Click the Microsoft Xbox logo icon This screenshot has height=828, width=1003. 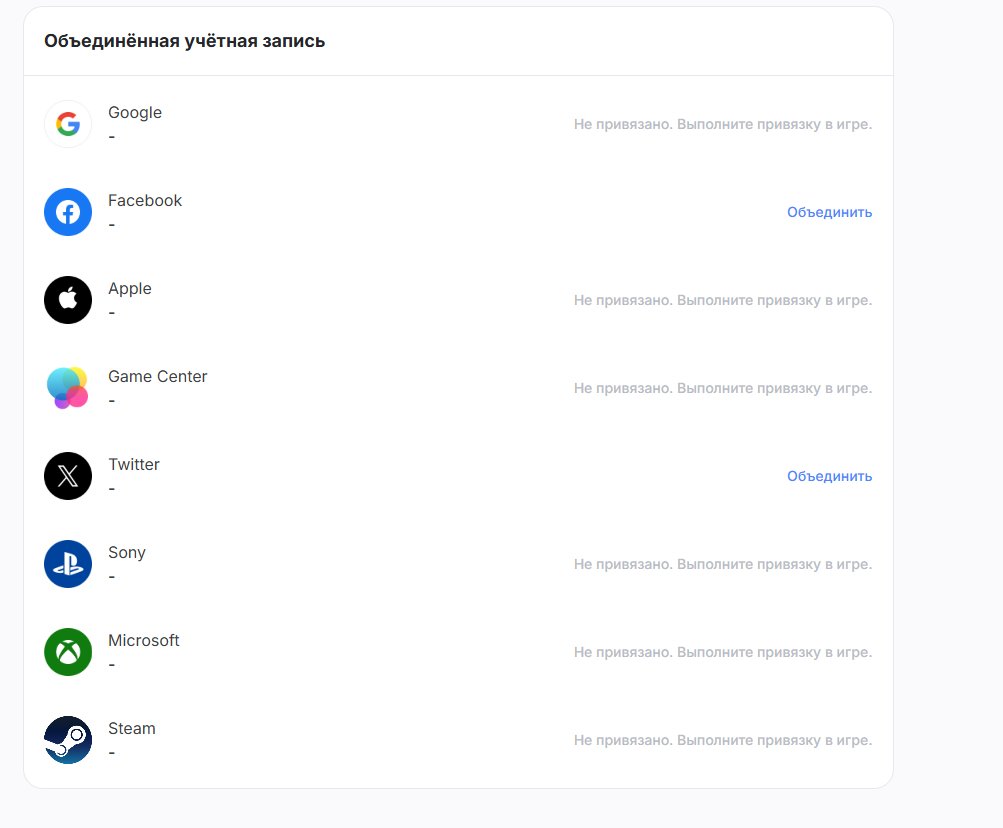pos(68,652)
